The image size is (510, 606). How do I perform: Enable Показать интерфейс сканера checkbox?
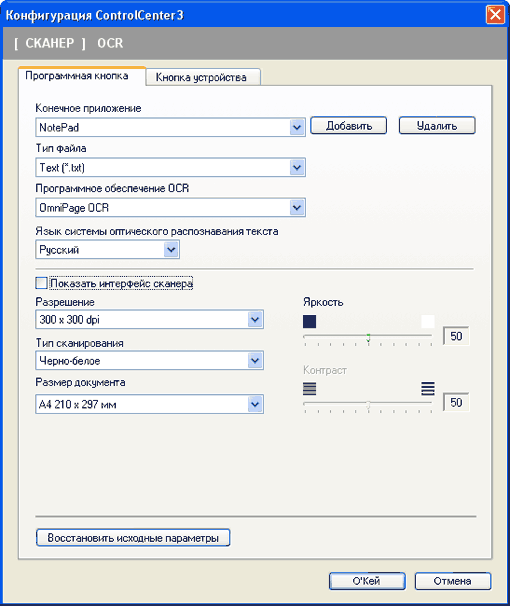(41, 283)
